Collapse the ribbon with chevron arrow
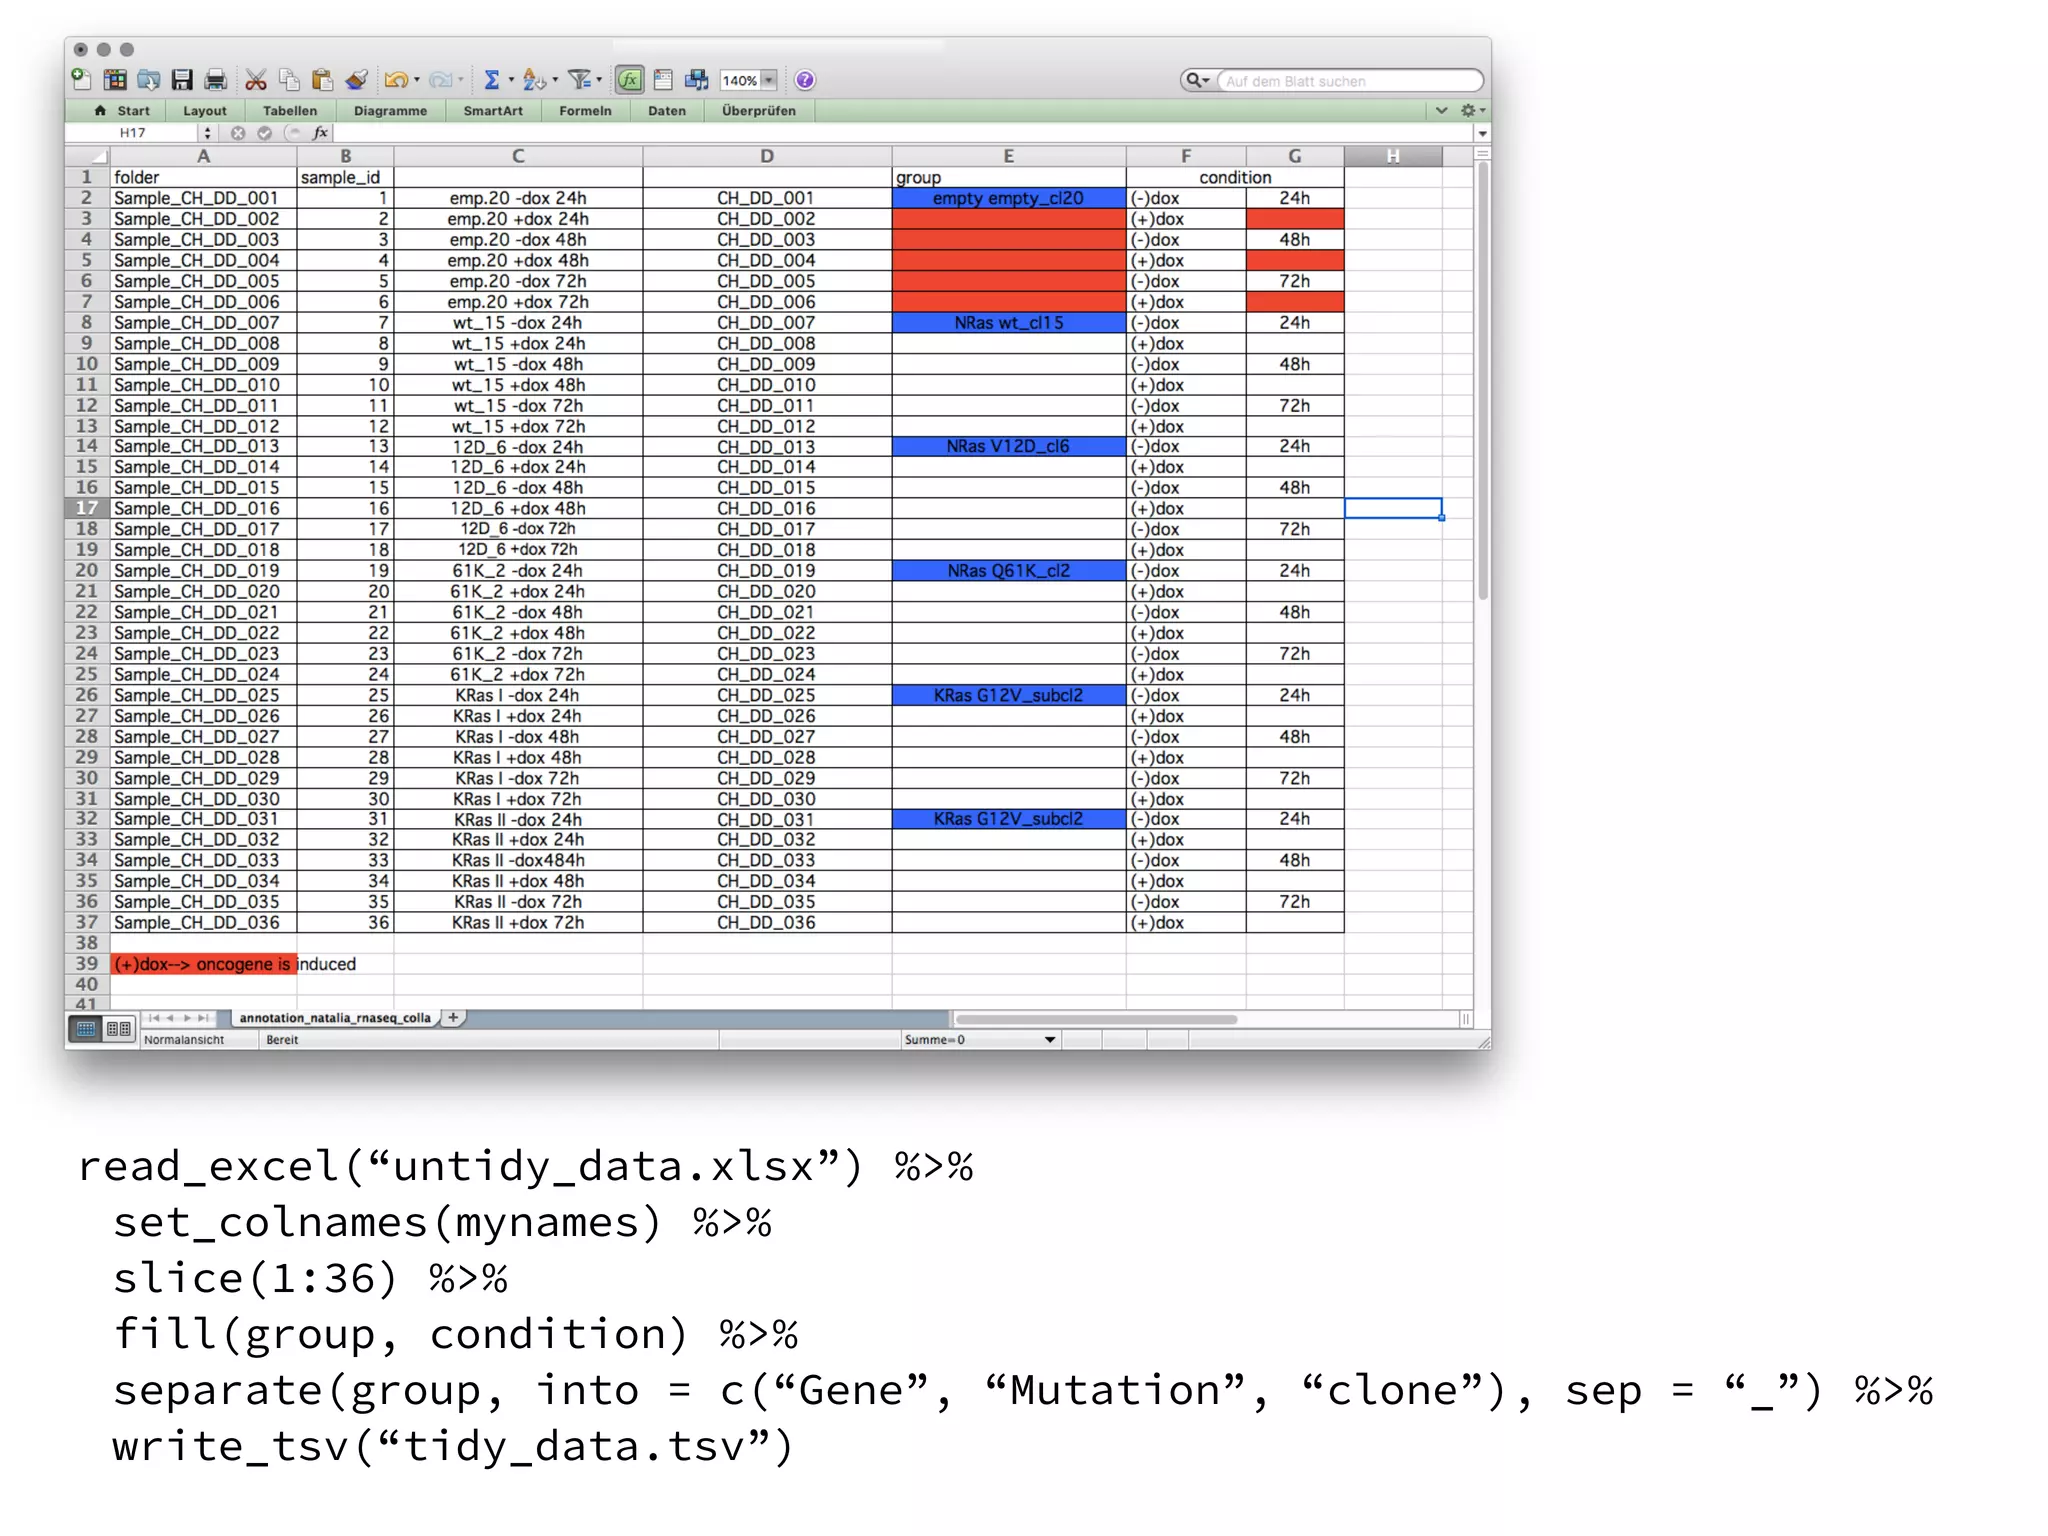The image size is (2048, 1536). click(1441, 111)
